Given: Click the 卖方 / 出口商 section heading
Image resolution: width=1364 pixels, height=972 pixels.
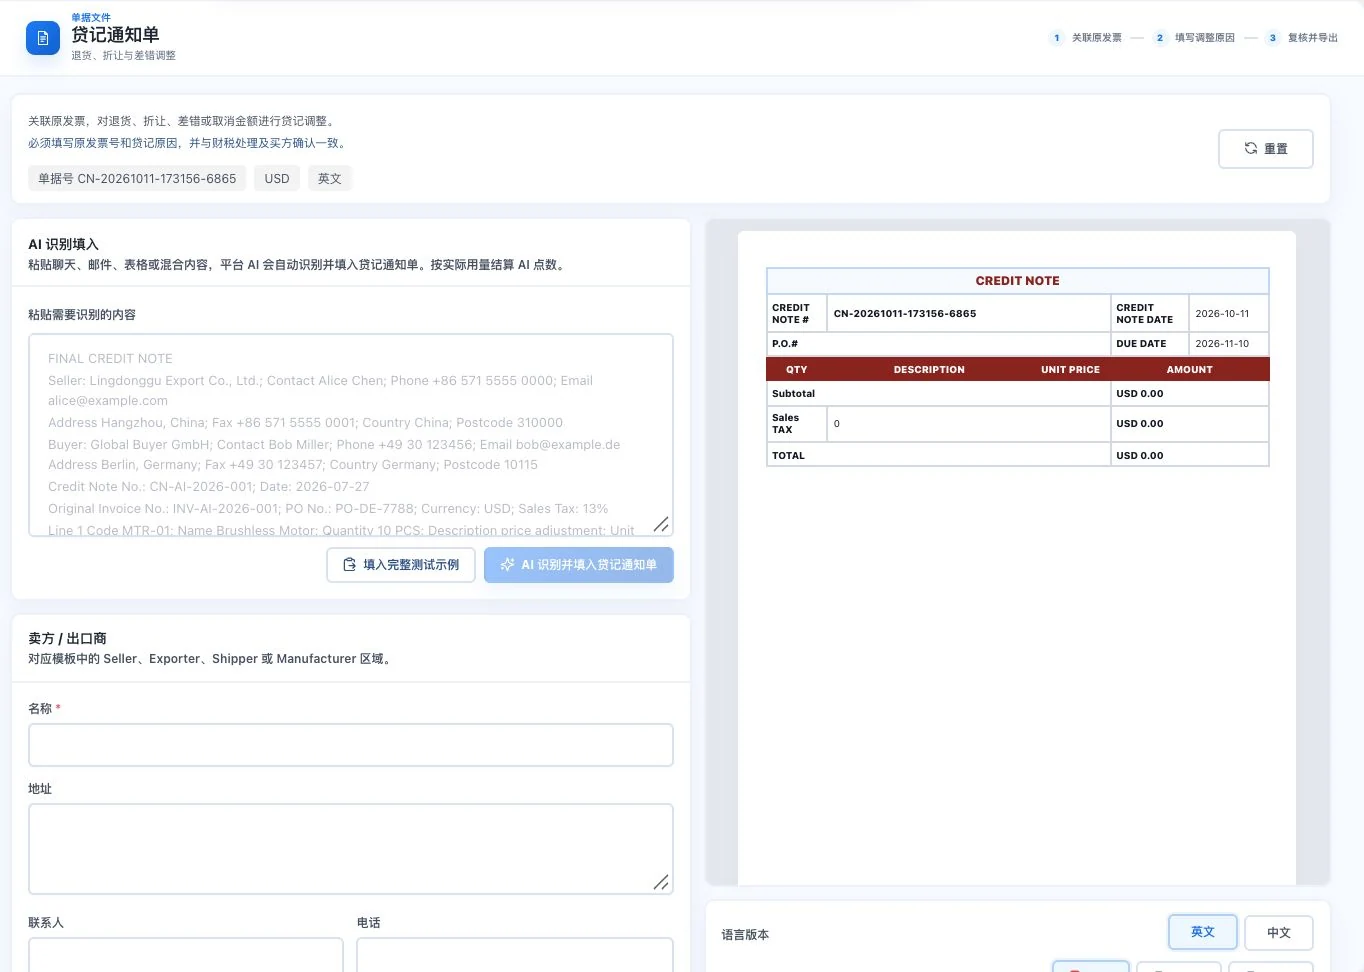Looking at the screenshot, I should pyautogui.click(x=67, y=638).
